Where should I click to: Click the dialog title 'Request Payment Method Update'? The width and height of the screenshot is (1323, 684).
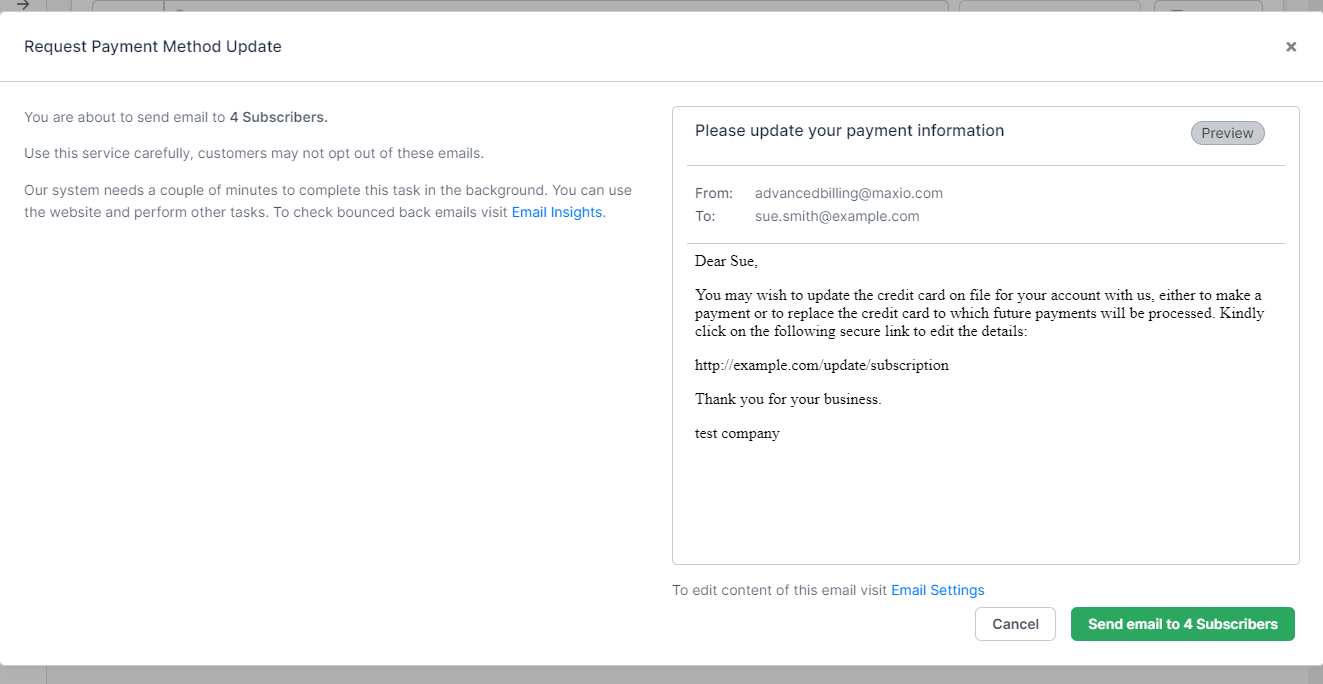point(153,47)
